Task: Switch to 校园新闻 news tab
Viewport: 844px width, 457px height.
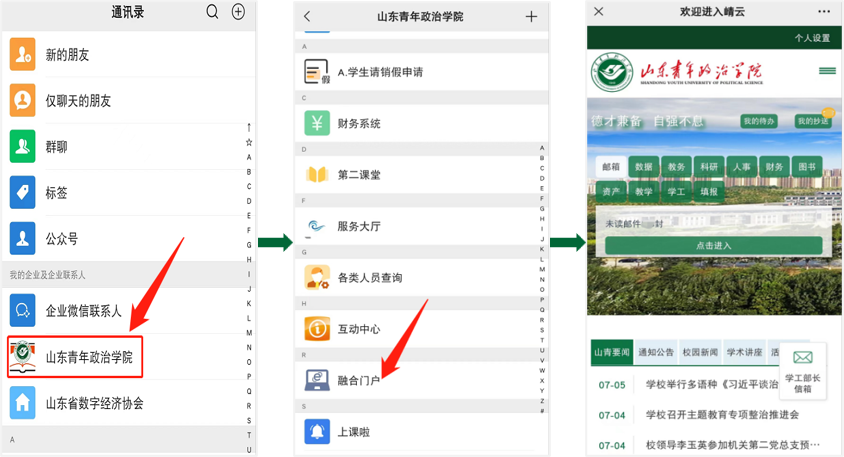Action: pyautogui.click(x=700, y=353)
